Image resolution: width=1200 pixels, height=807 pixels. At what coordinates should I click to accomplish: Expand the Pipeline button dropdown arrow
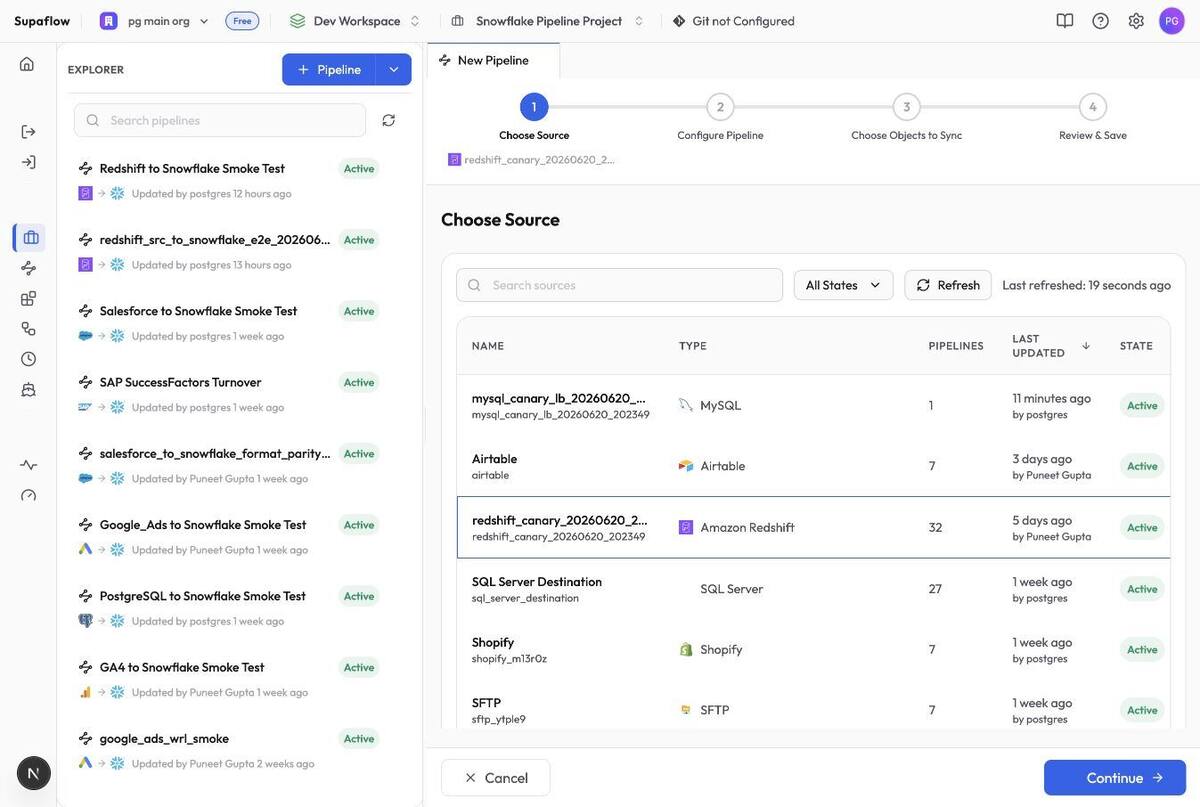pos(394,69)
